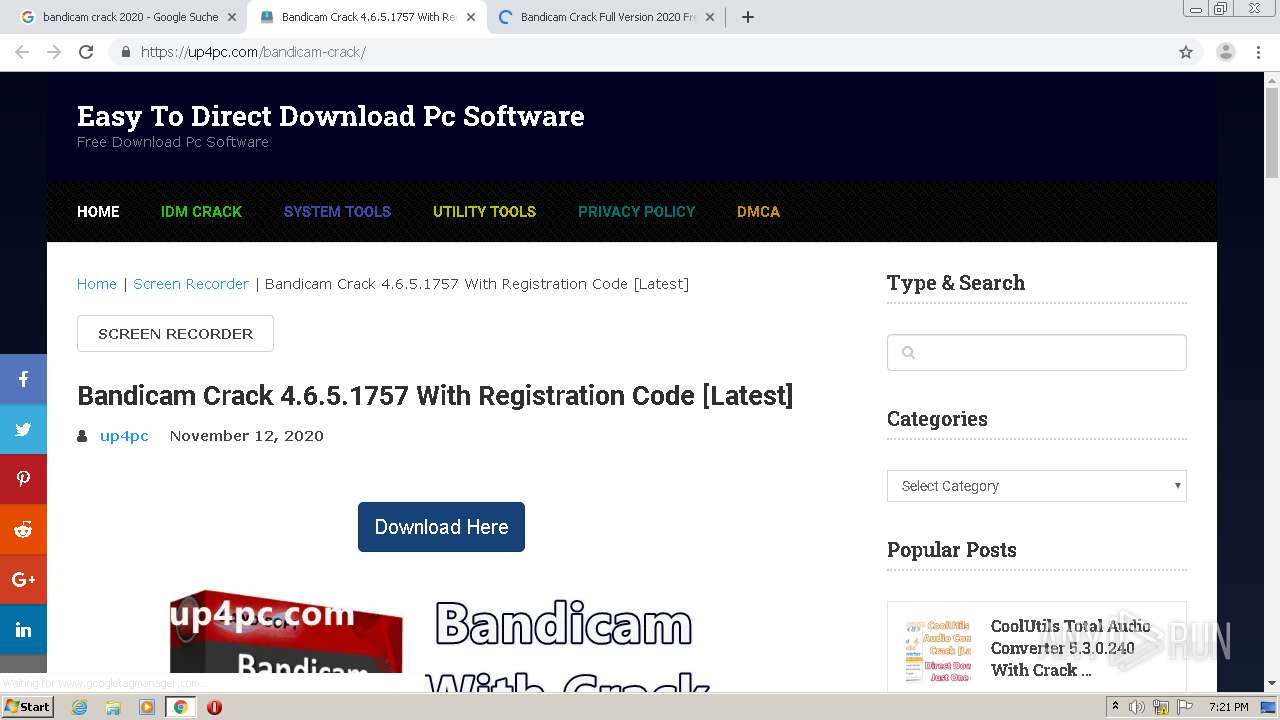
Task: Click the browser back arrow
Action: tap(22, 52)
